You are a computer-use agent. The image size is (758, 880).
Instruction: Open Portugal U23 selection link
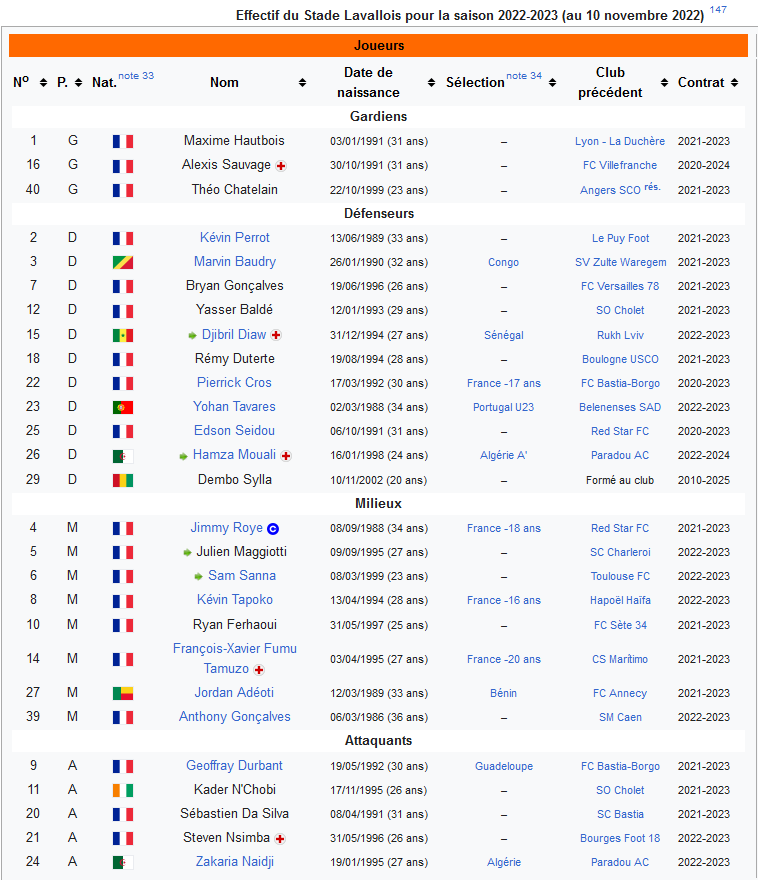pos(503,407)
